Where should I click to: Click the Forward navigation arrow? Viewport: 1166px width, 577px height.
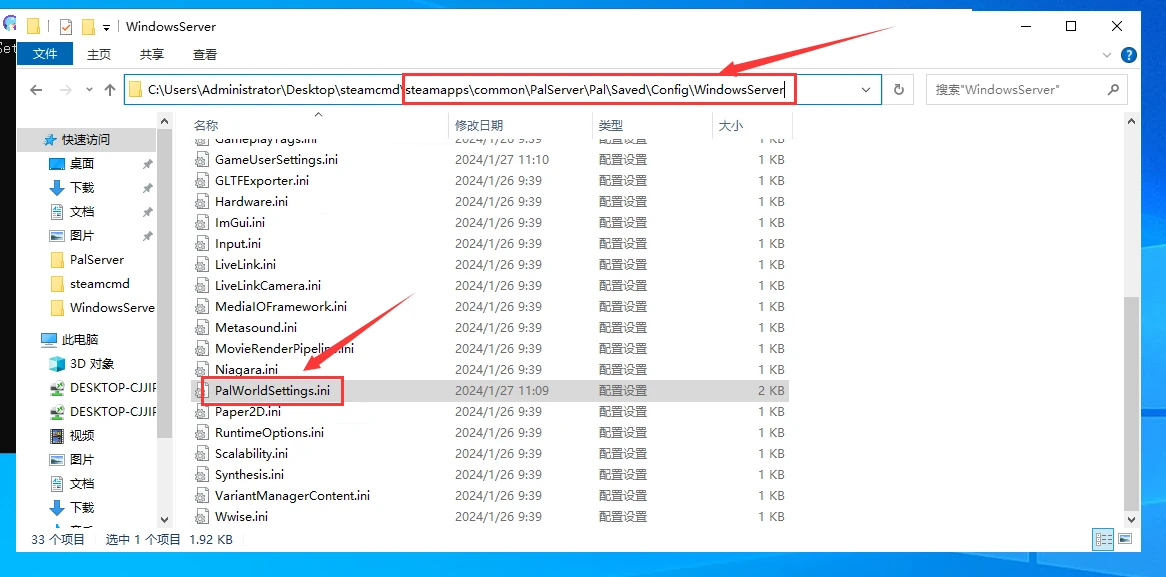[65, 90]
